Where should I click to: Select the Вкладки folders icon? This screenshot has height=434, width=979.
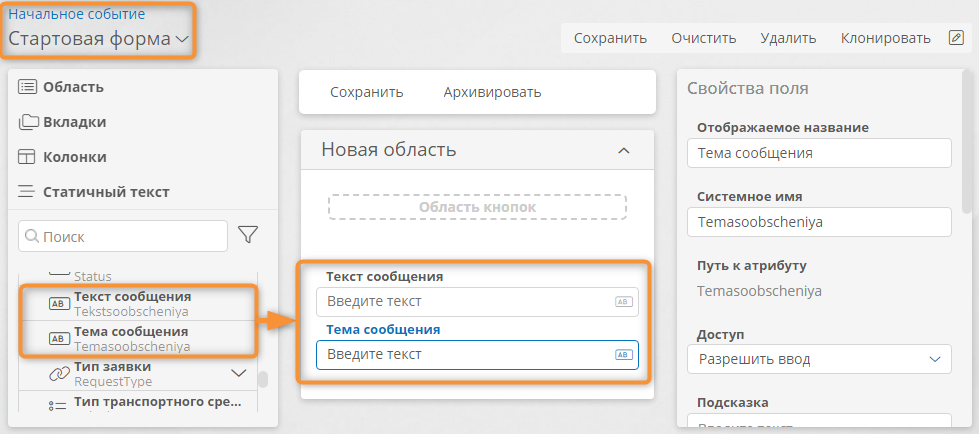[x=29, y=122]
